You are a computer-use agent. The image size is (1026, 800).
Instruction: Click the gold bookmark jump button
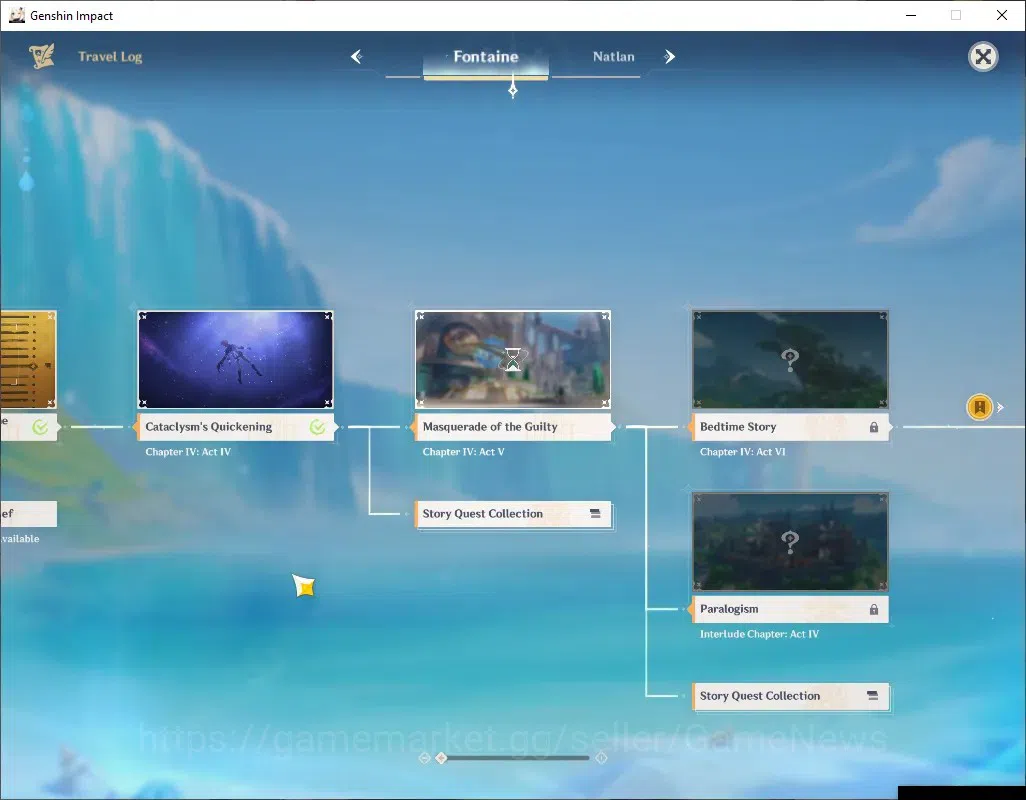(980, 407)
